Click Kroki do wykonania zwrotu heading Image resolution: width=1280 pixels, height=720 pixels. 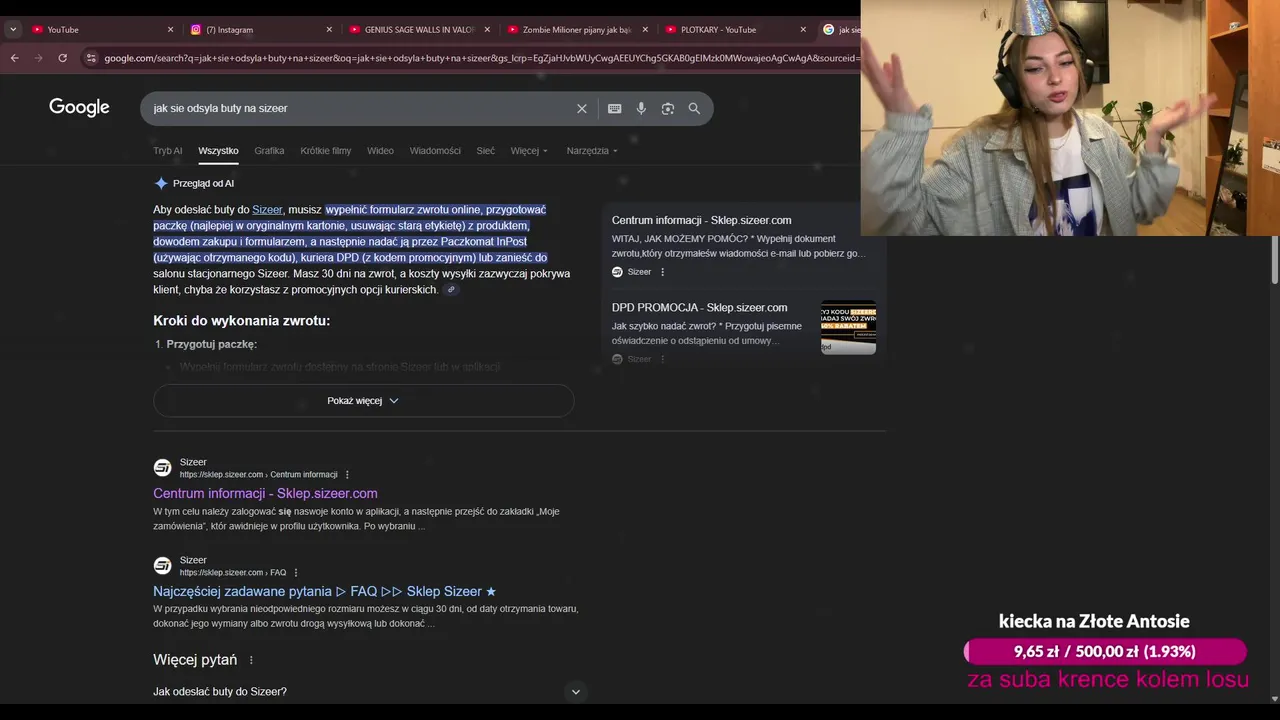tap(241, 321)
